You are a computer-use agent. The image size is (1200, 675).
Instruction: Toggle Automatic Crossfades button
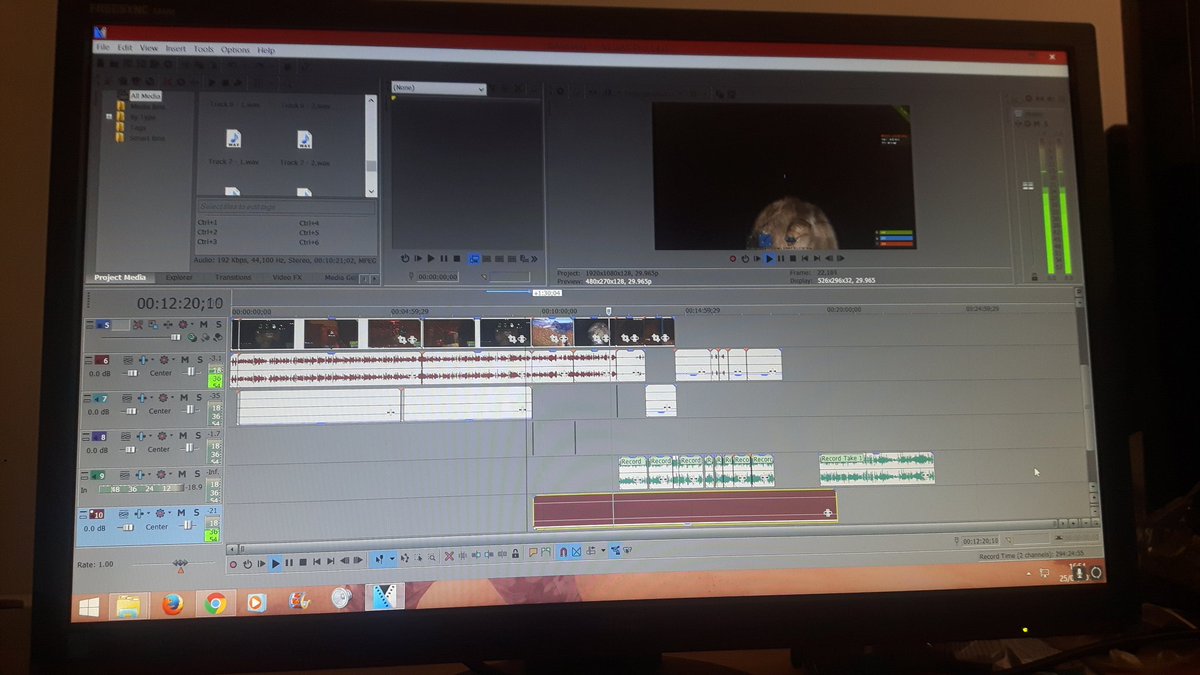(576, 552)
